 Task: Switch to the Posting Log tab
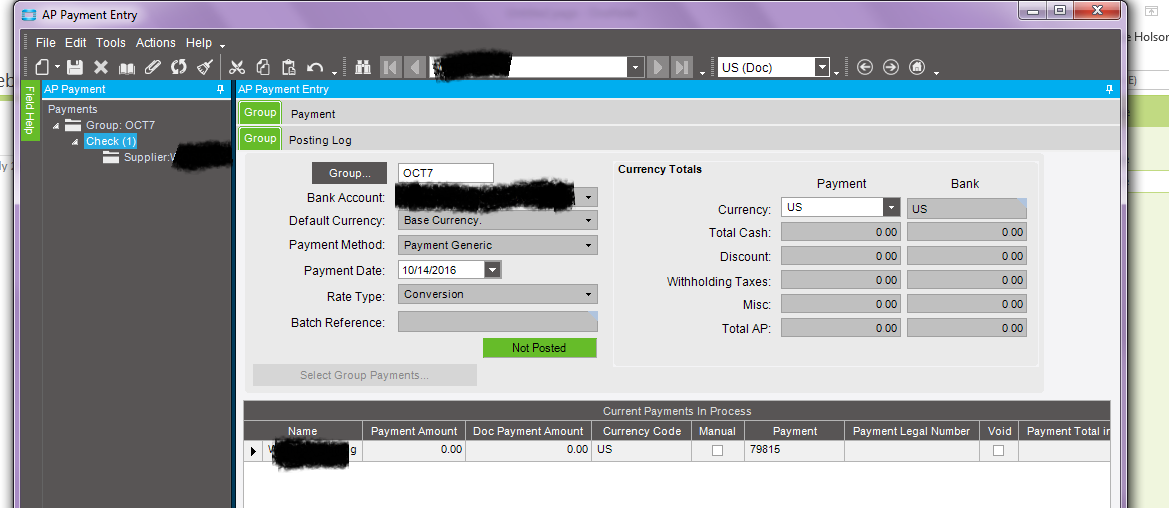[321, 139]
